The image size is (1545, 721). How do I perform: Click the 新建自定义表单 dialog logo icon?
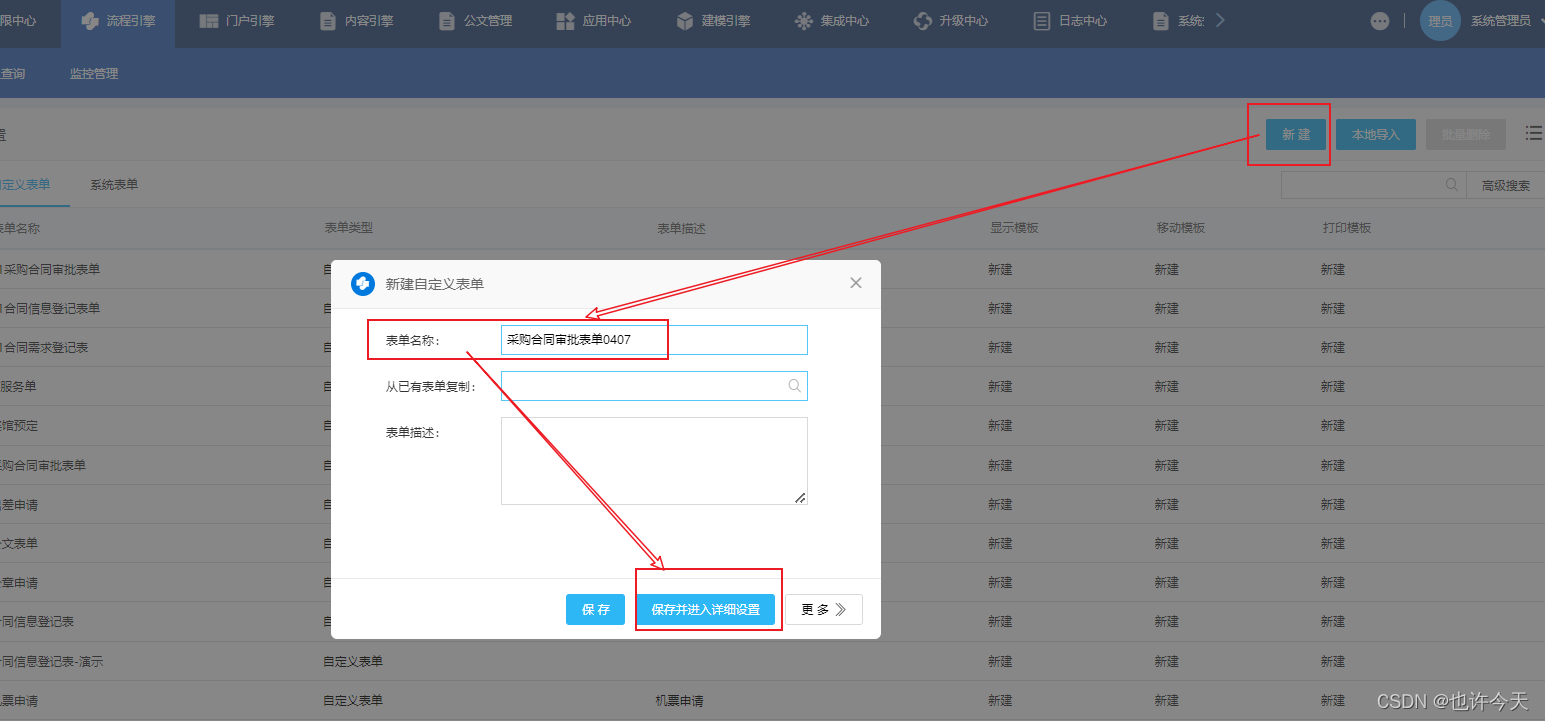tap(363, 284)
